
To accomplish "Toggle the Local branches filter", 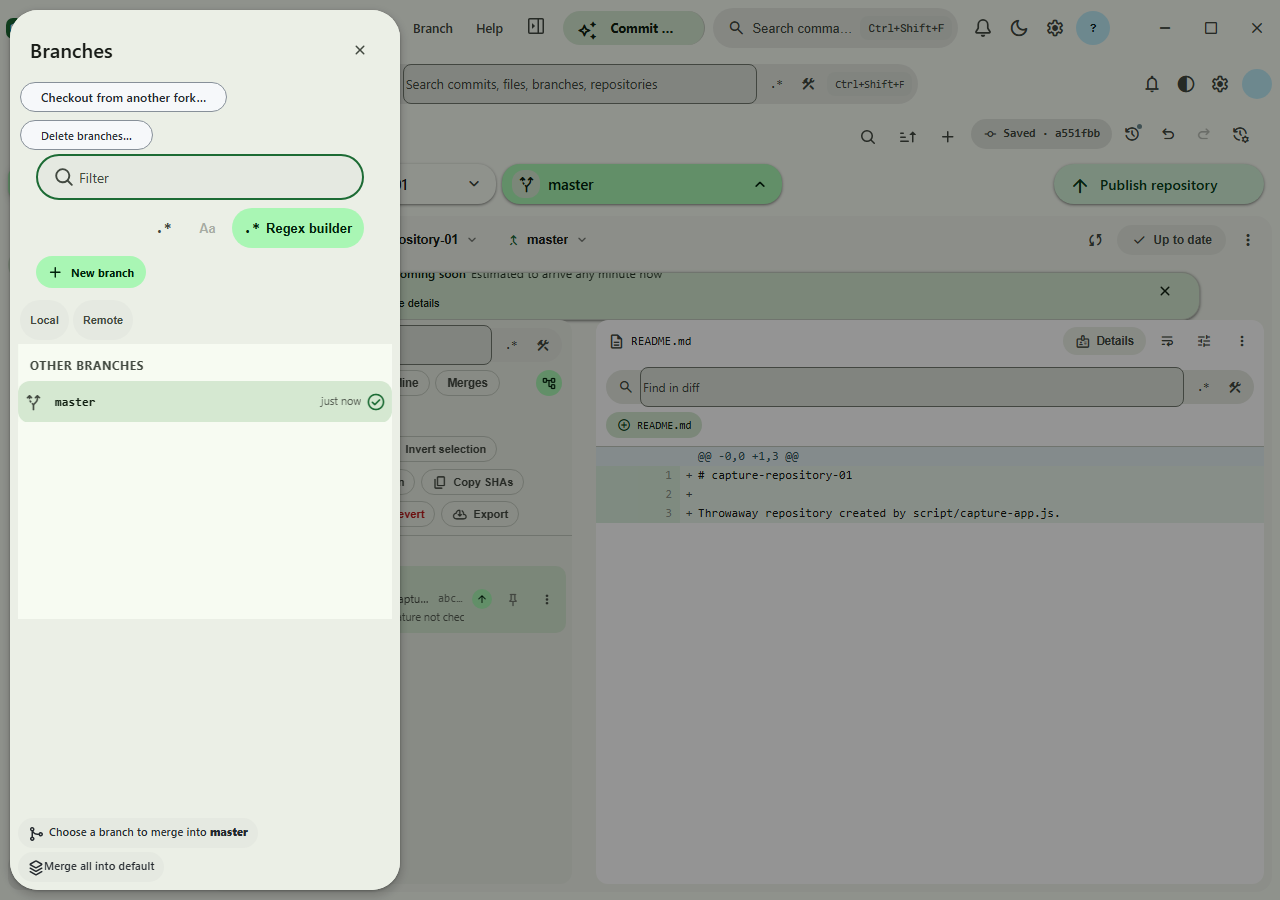I will 44,320.
